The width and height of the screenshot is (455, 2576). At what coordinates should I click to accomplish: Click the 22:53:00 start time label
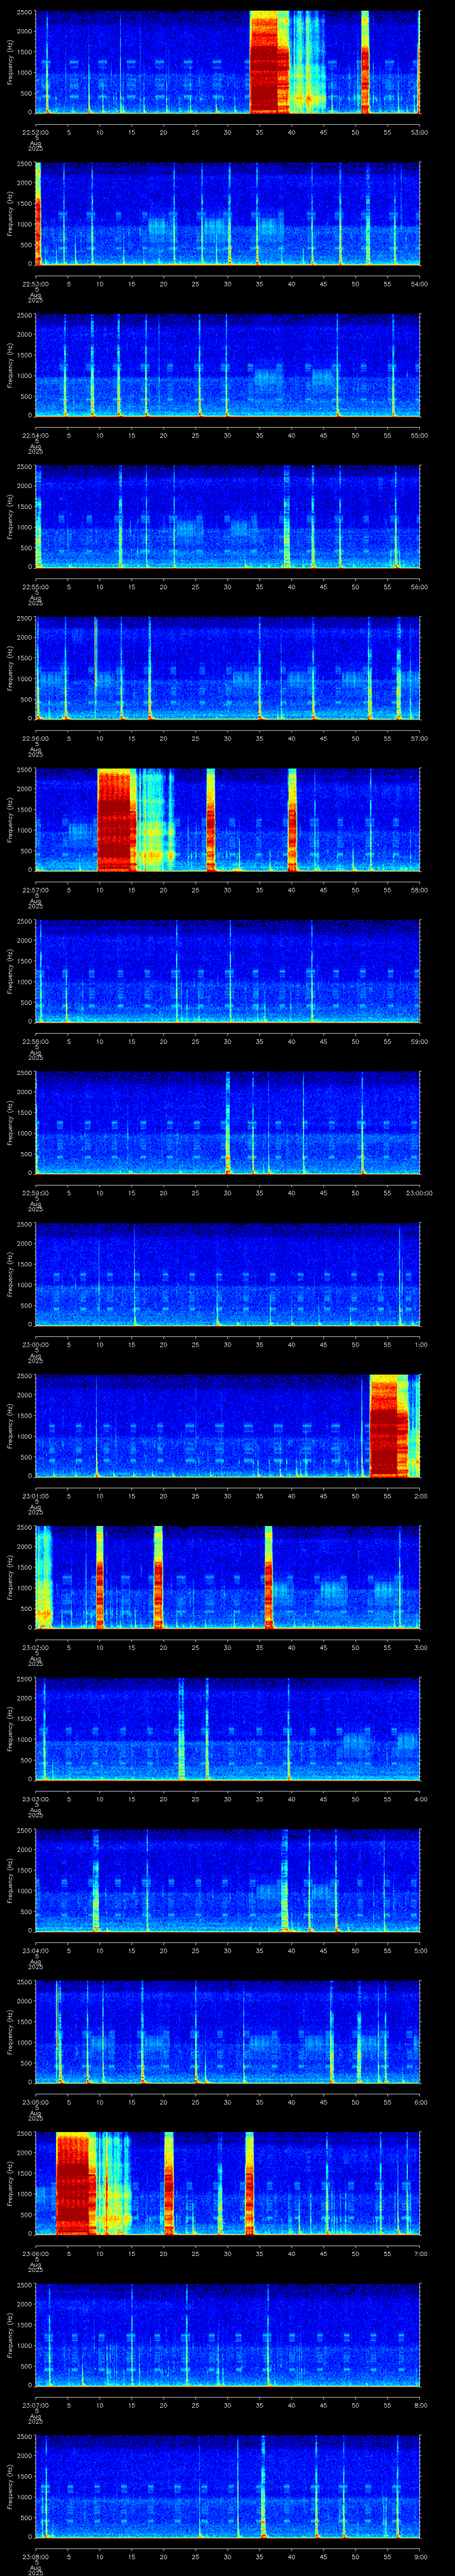point(35,284)
